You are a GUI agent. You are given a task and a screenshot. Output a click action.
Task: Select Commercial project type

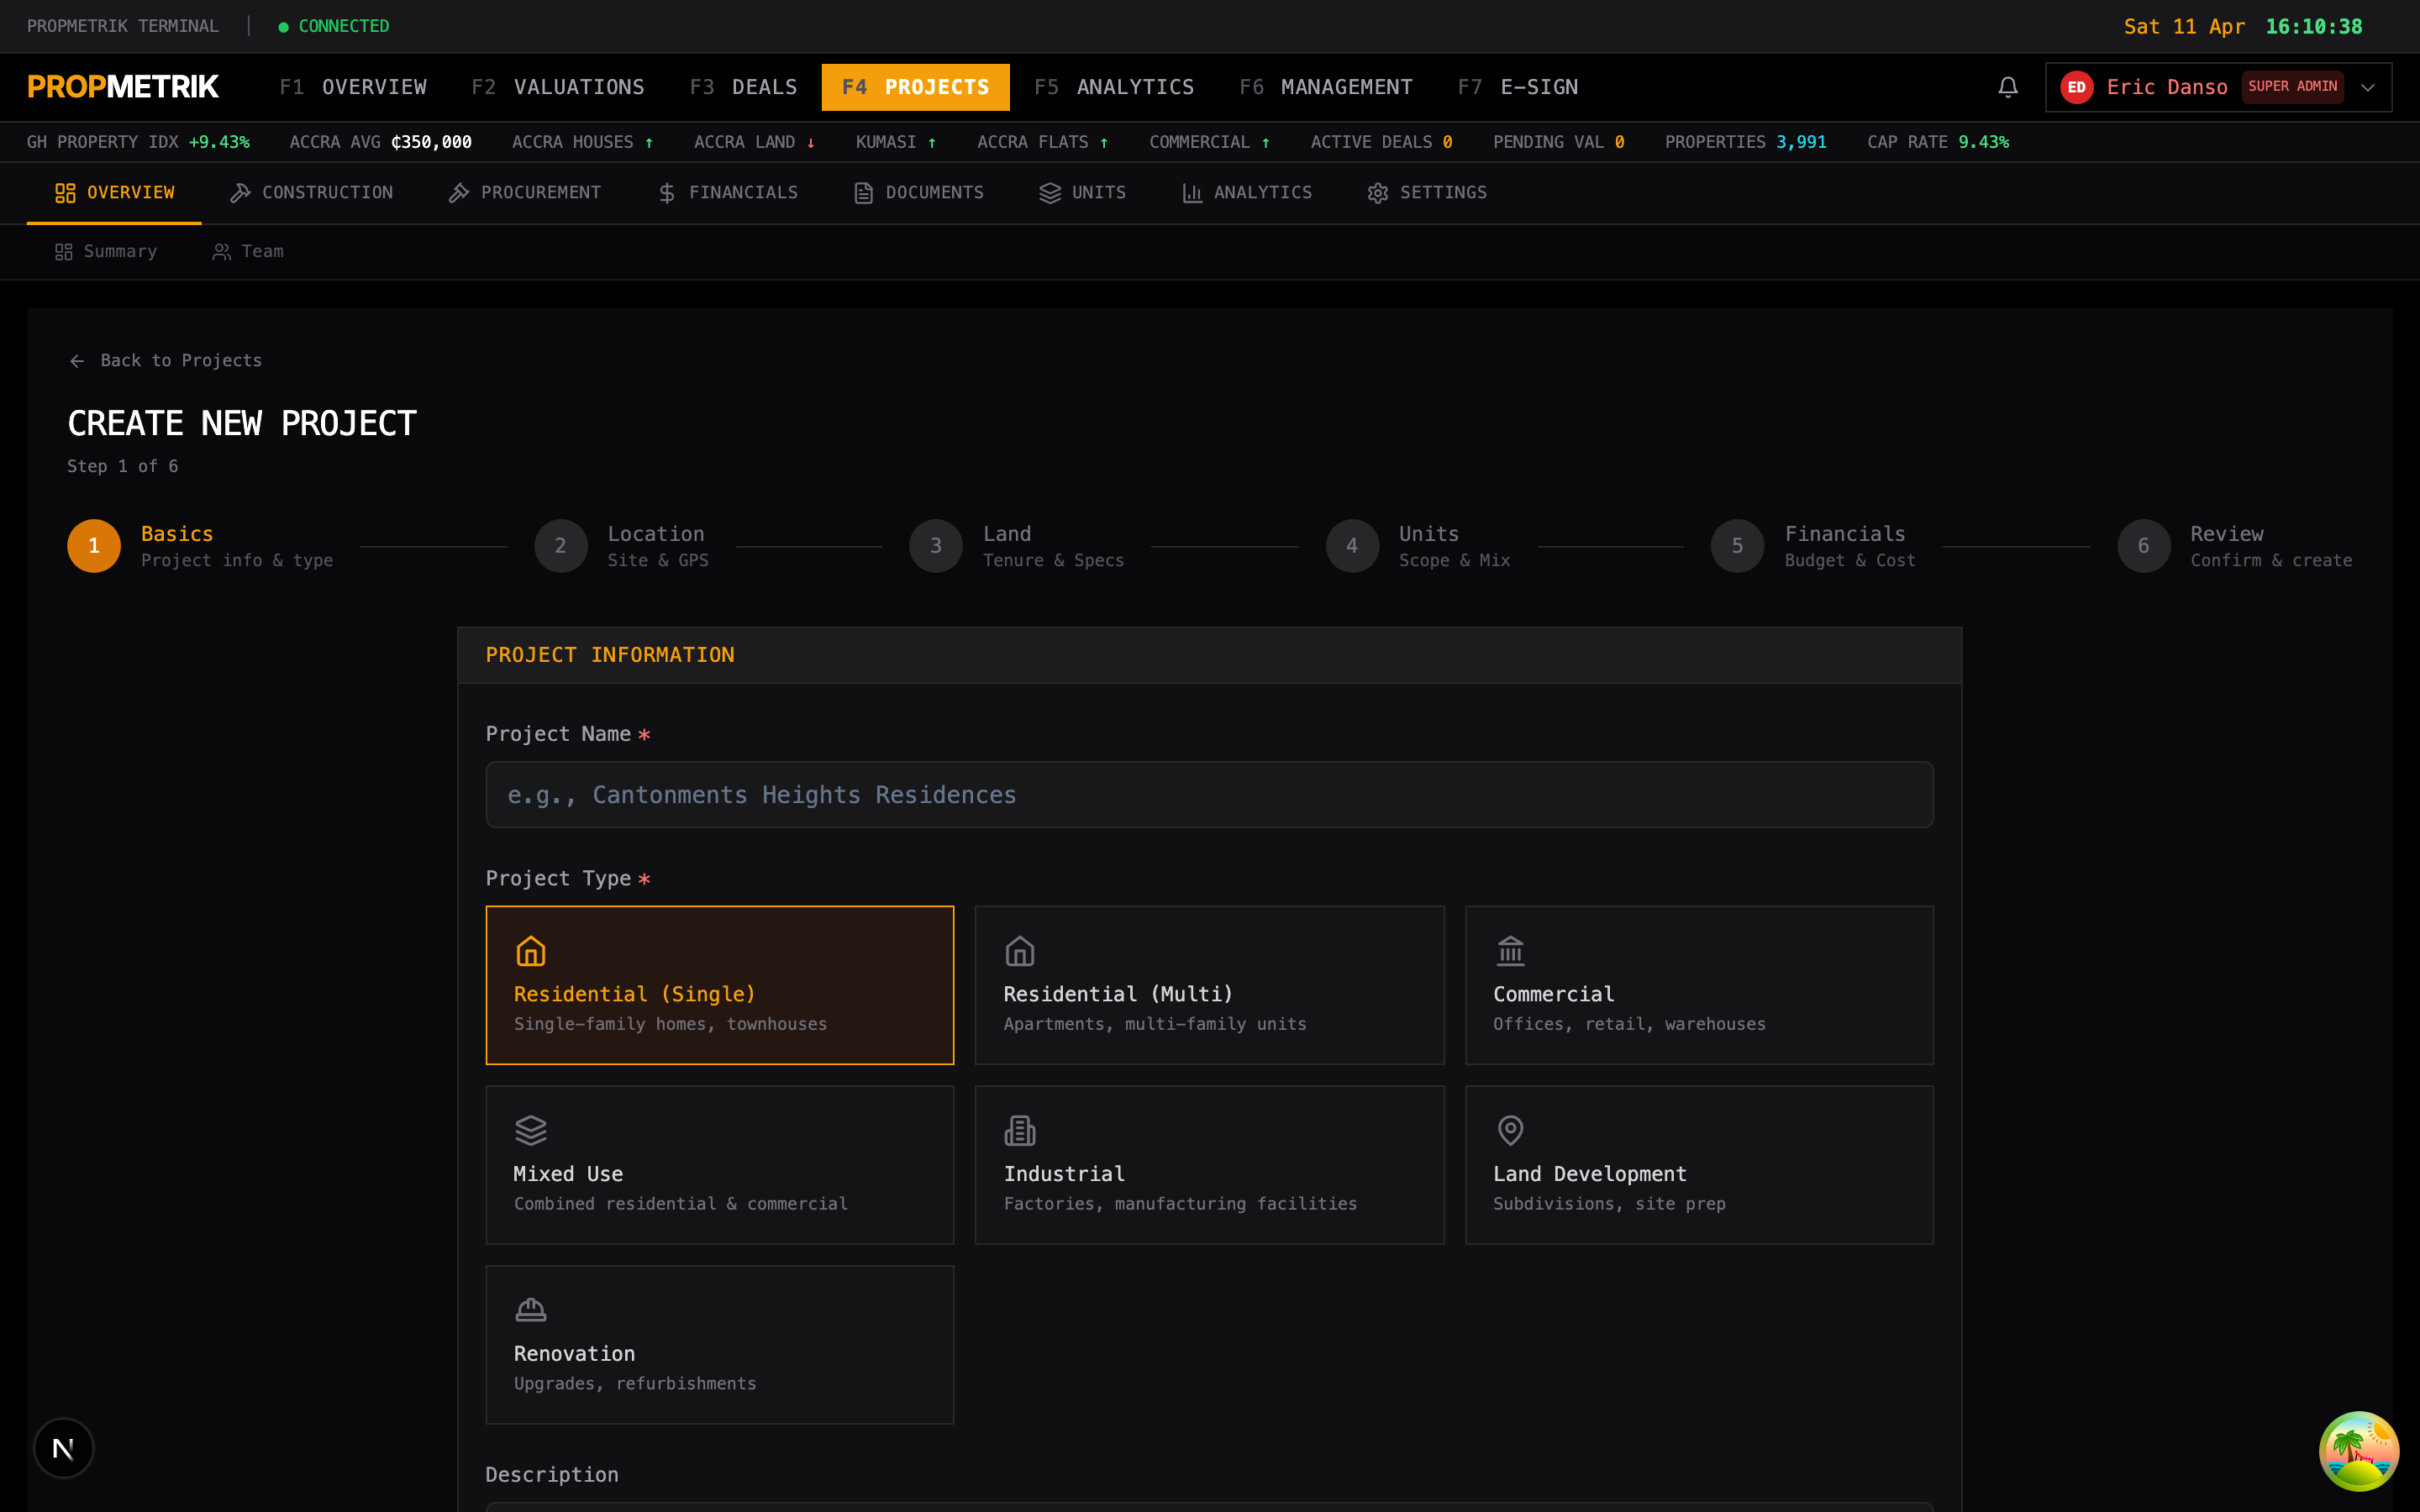(x=1699, y=985)
